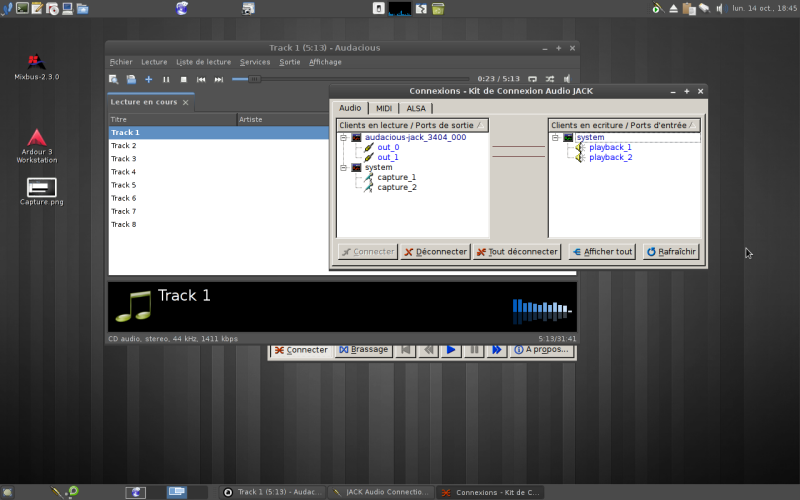Switch to Track 1 Audacious taskbar entry
Screen dimensions: 800x500
pyautogui.click(x=273, y=492)
